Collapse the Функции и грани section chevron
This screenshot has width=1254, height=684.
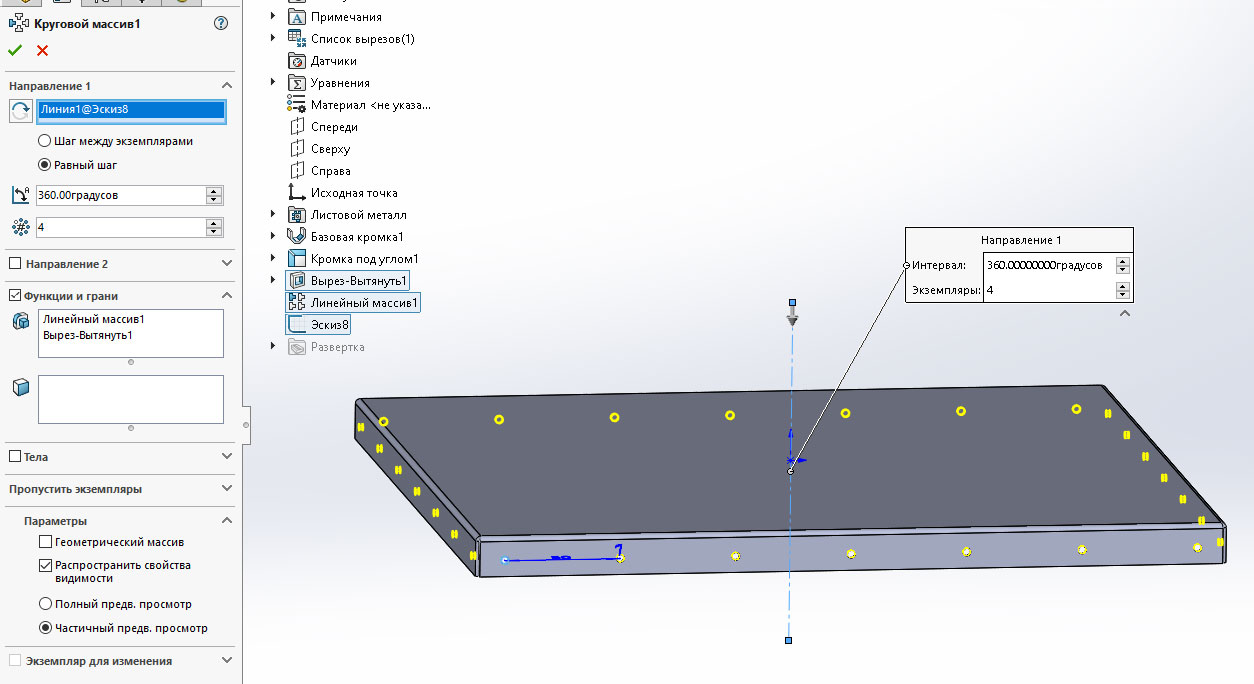[x=227, y=296]
